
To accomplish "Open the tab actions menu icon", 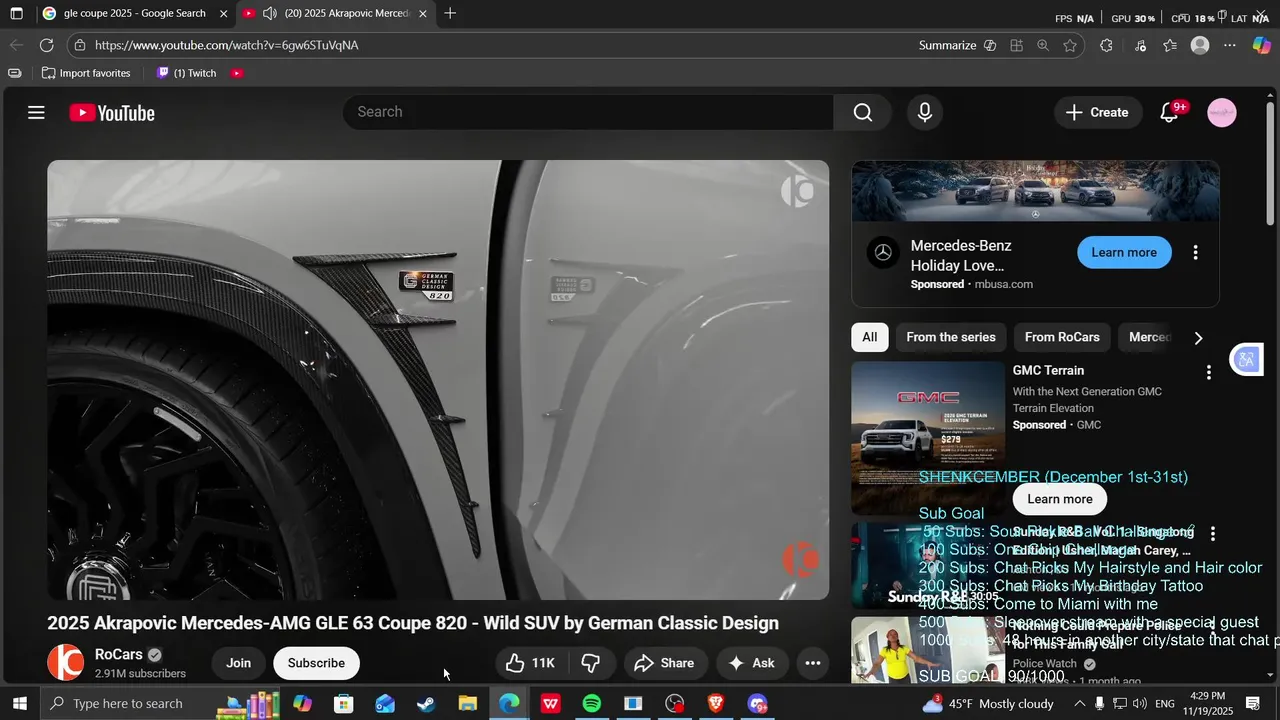I will (x=16, y=14).
